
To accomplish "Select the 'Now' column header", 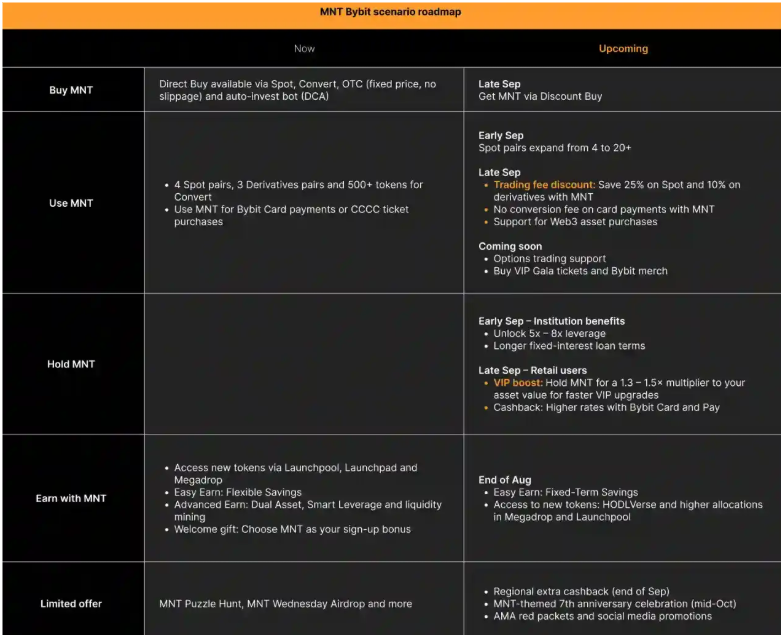I will click(304, 48).
